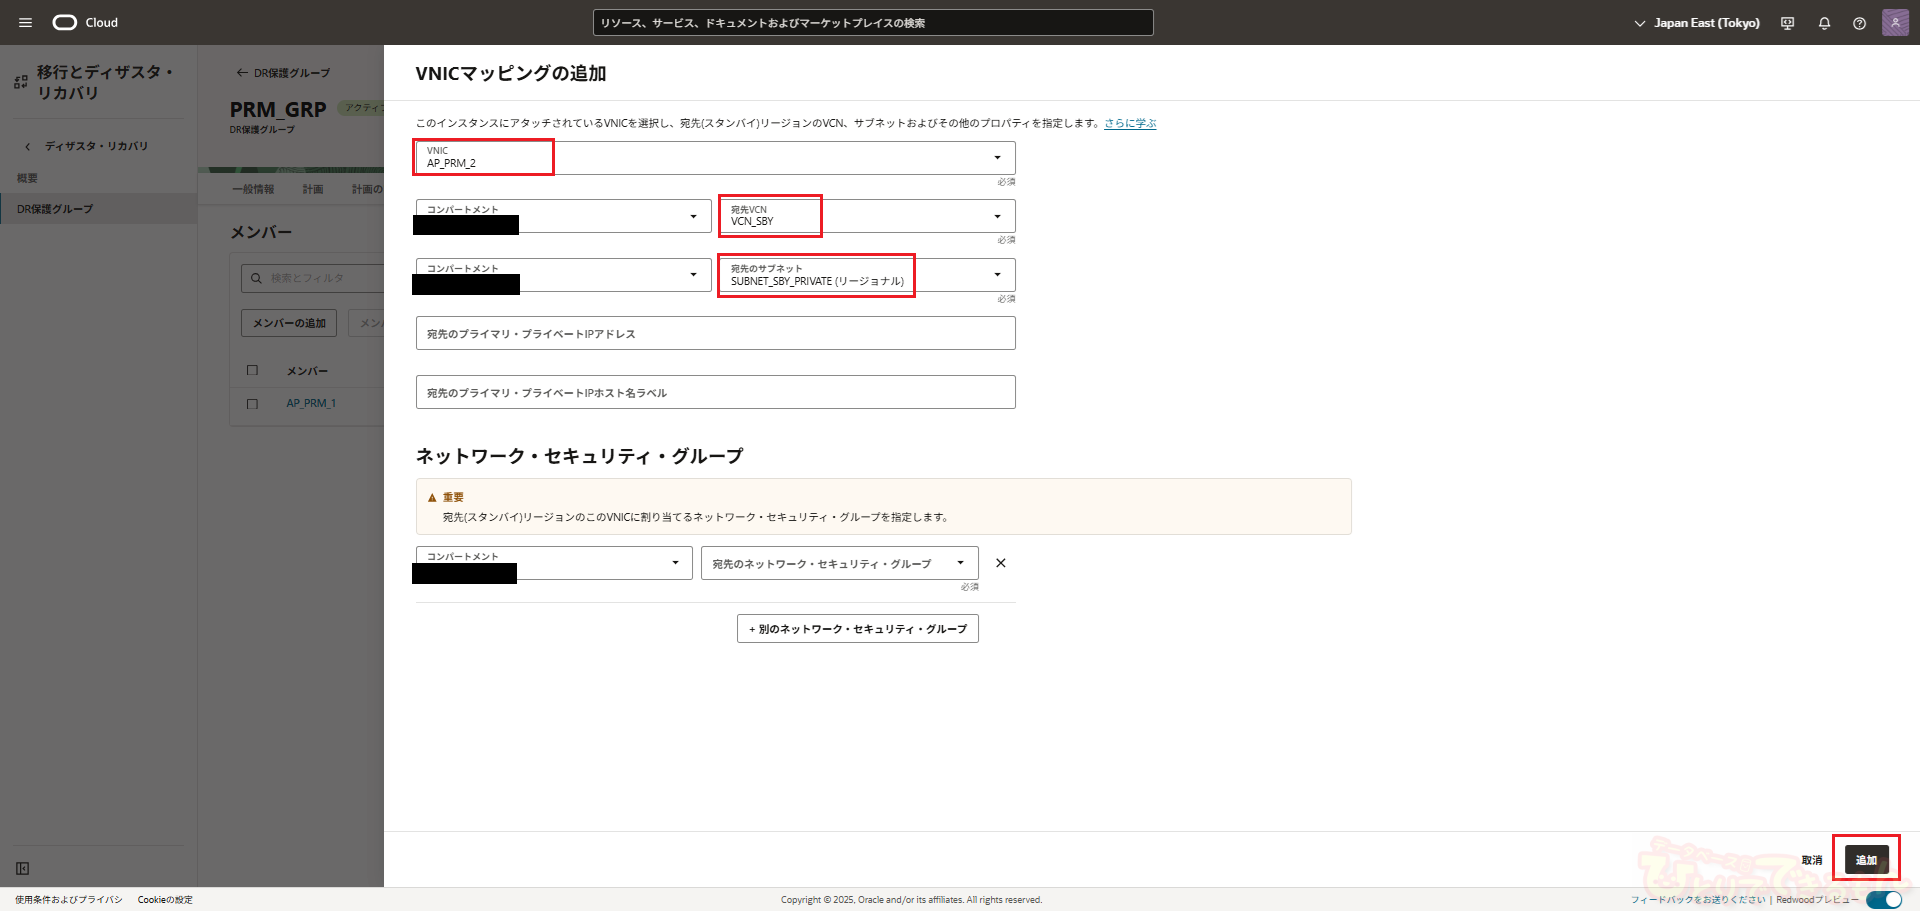Remove the network security group row
The height and width of the screenshot is (911, 1920).
1000,563
